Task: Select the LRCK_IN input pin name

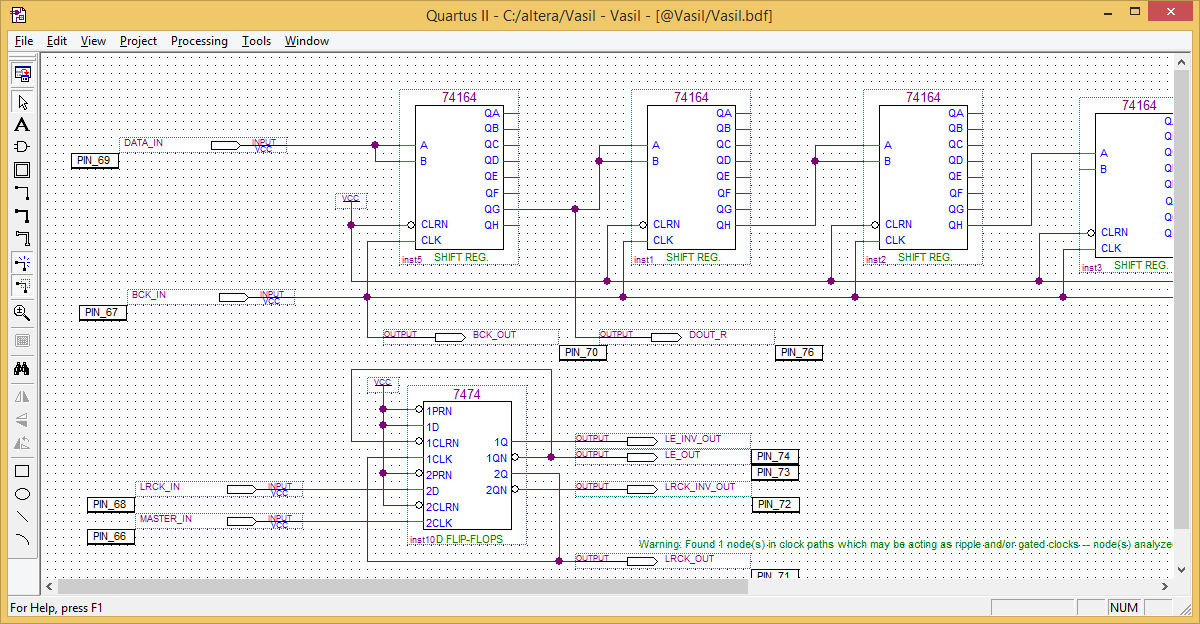Action: click(160, 487)
